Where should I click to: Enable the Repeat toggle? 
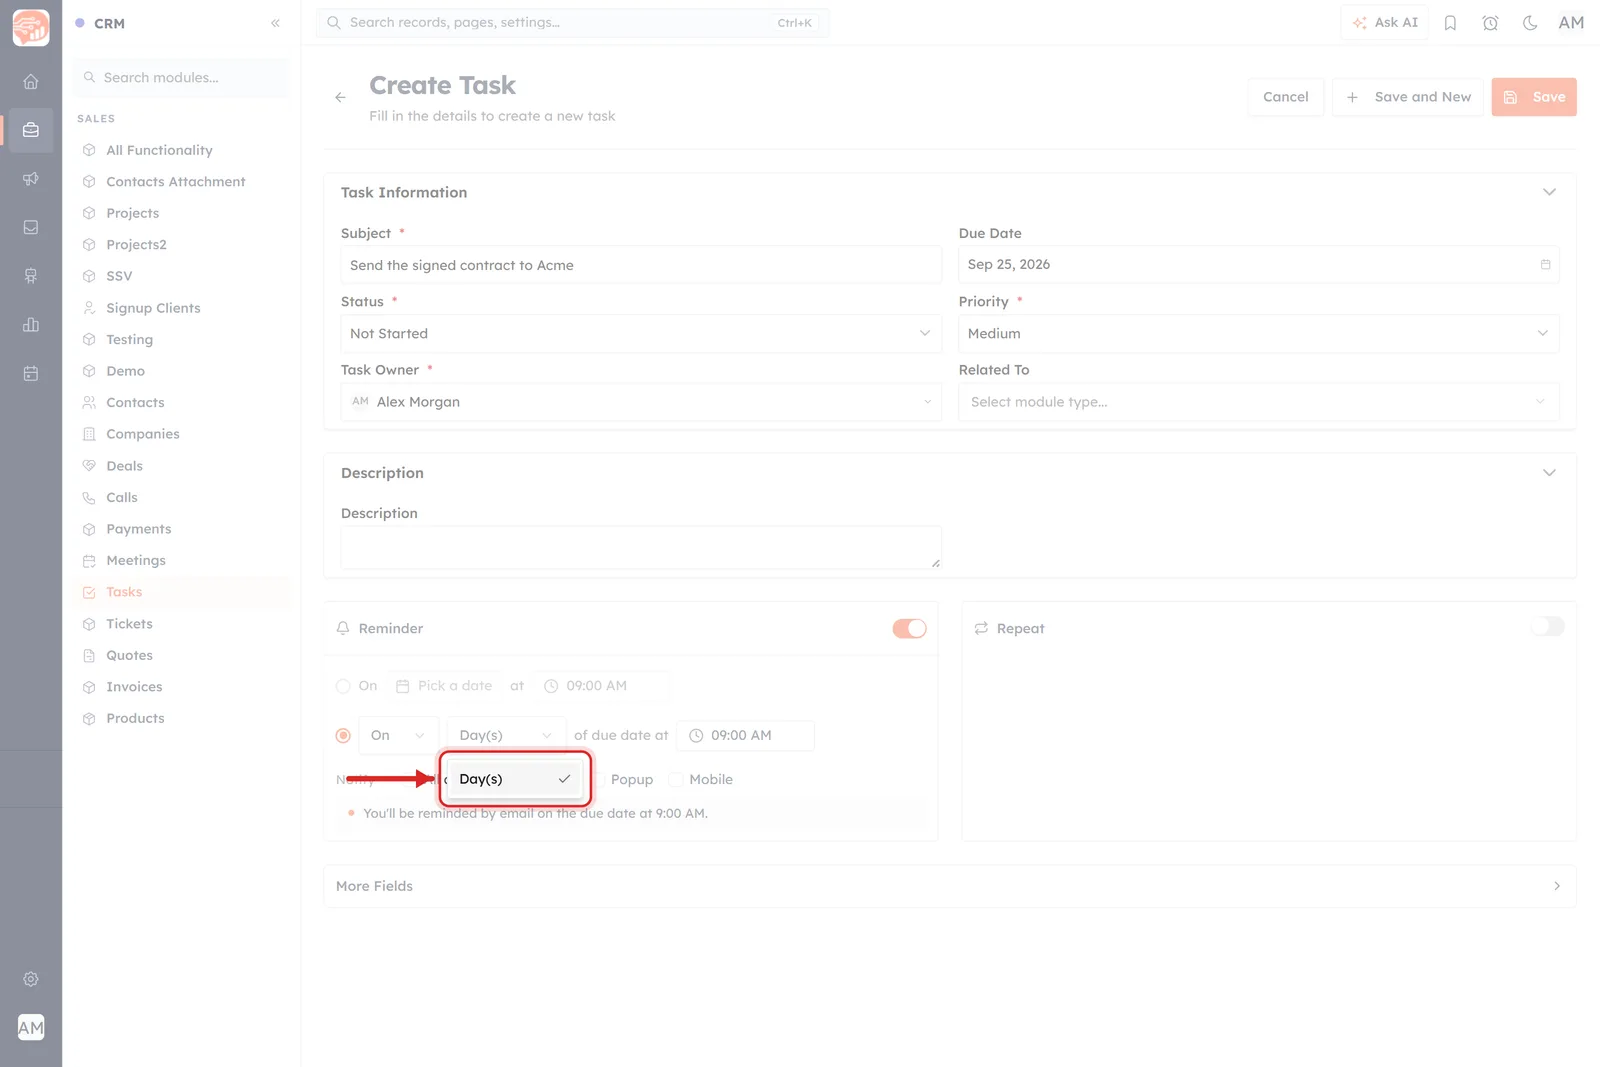coord(1547,627)
